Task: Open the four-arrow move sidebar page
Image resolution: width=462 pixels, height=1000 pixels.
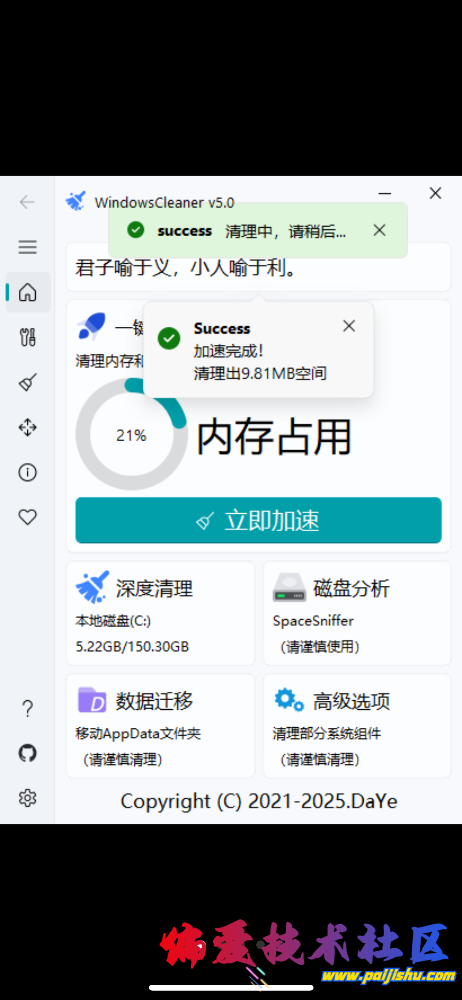Action: pos(27,427)
